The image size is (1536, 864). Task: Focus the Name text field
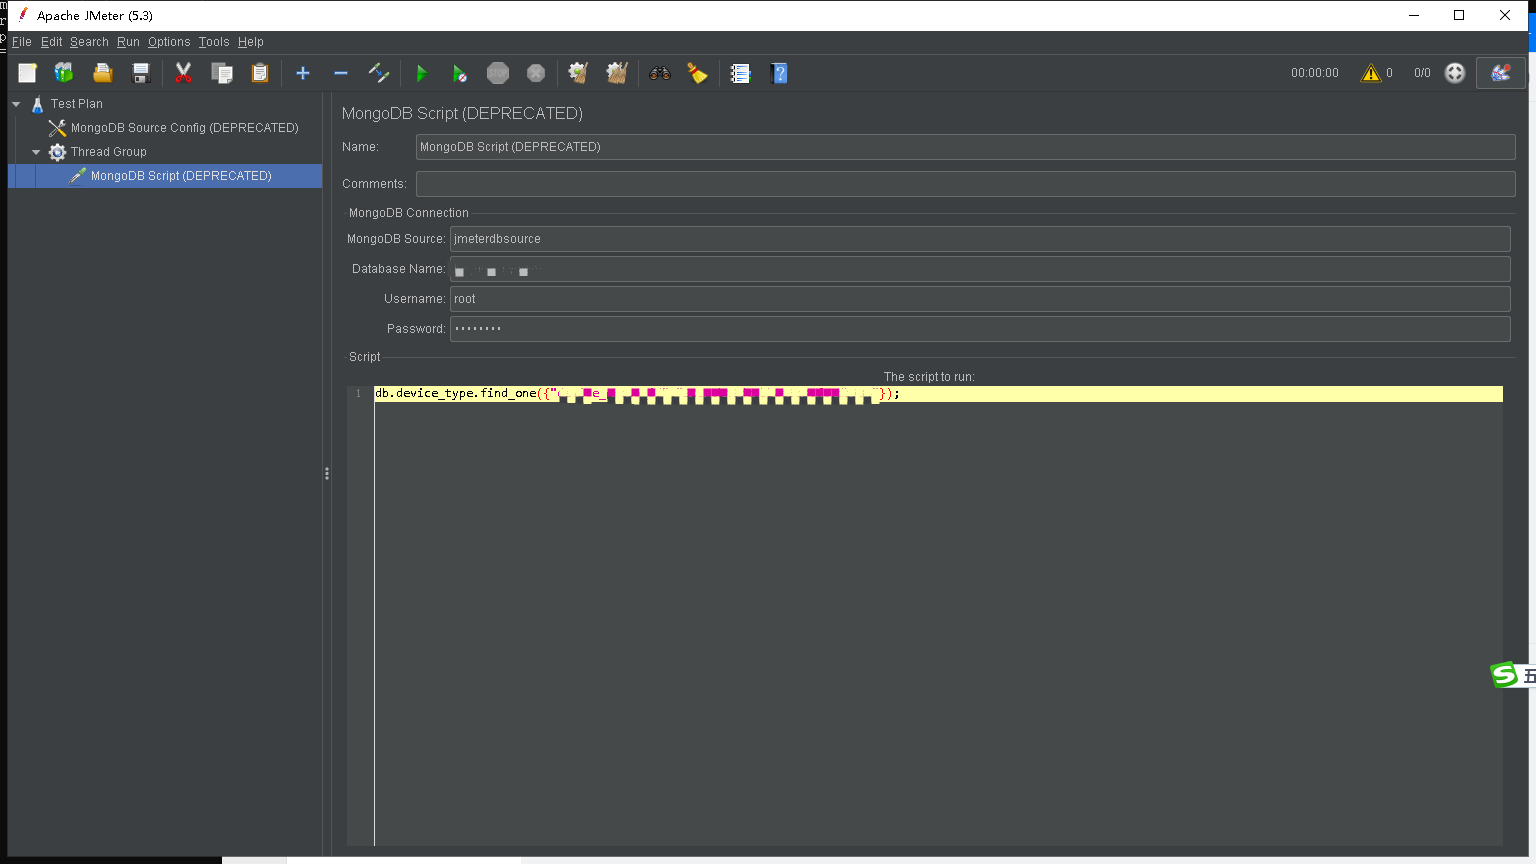965,147
